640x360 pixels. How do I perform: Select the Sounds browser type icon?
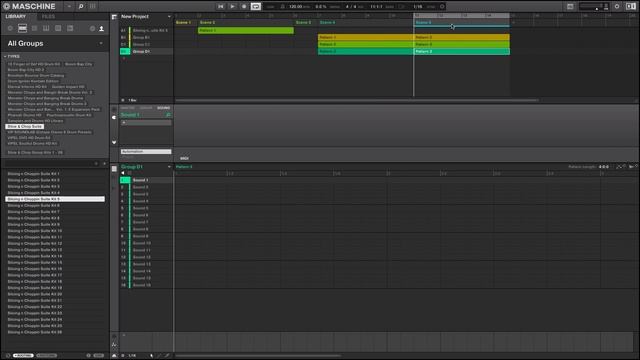34,28
